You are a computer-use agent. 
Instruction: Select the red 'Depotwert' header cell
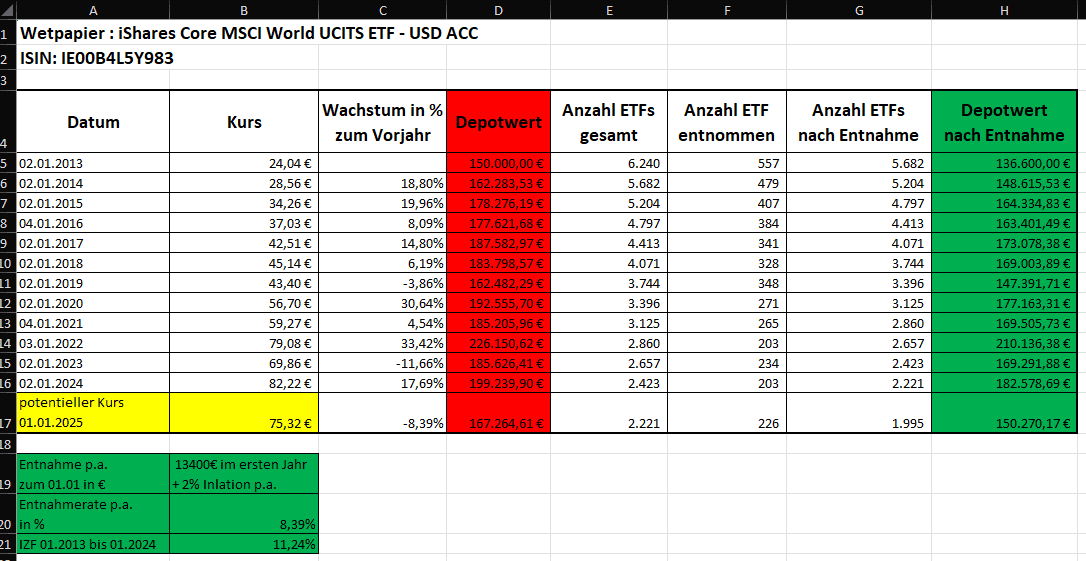click(x=499, y=121)
